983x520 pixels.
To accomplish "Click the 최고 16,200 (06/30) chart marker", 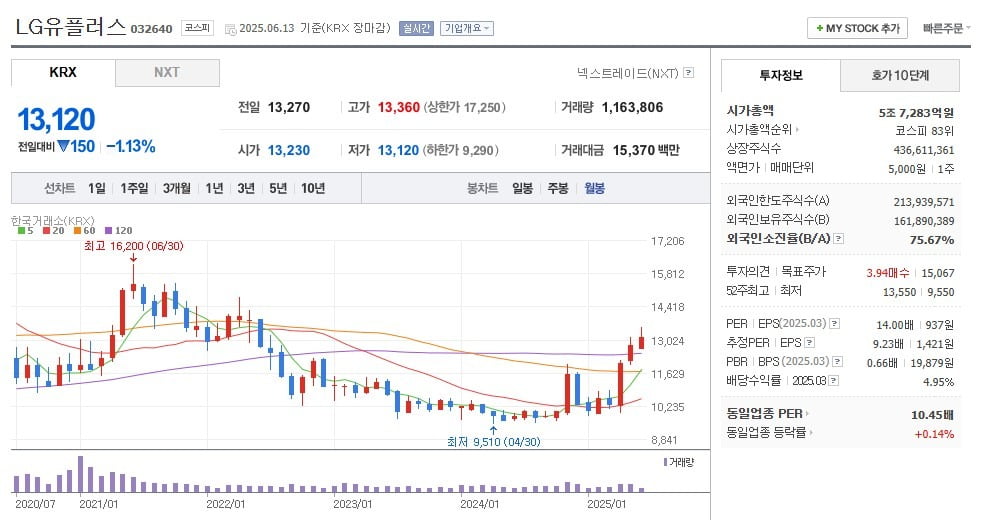I will 134,246.
